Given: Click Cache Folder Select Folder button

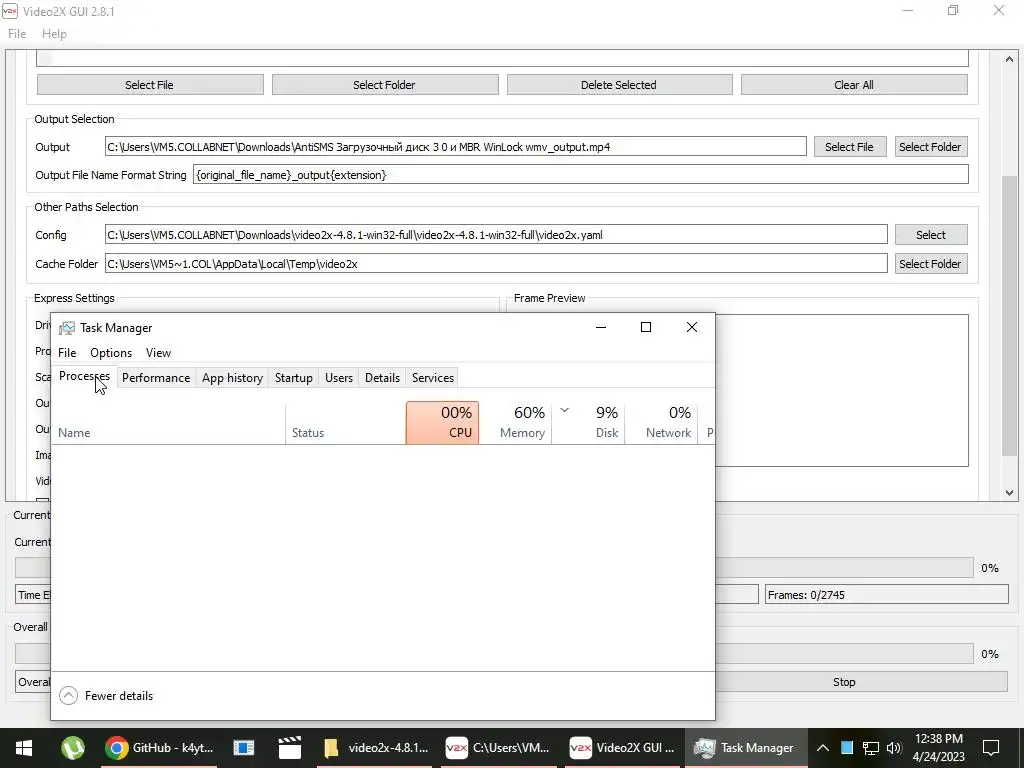Looking at the screenshot, I should [931, 264].
